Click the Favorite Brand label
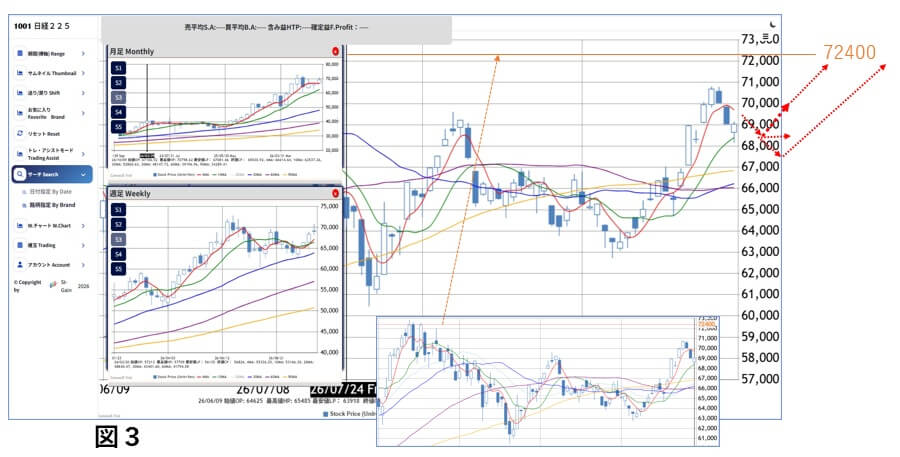Viewport: 900px width, 457px height. 46,113
